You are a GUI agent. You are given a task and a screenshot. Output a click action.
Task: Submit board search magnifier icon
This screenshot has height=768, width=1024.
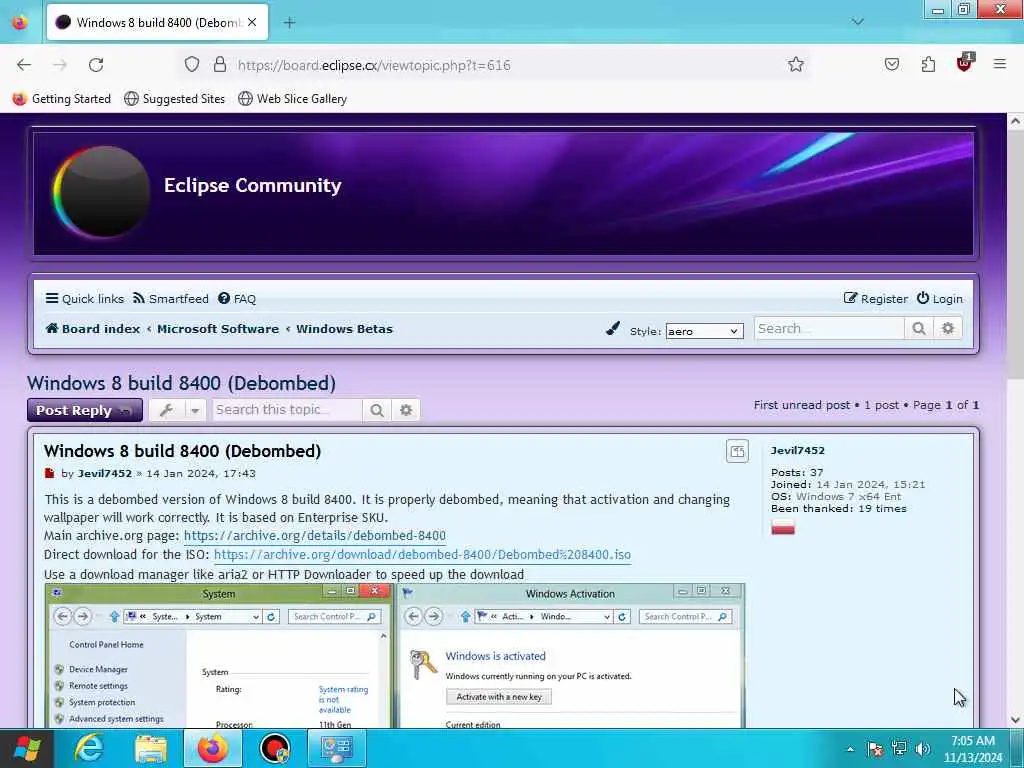pos(919,328)
